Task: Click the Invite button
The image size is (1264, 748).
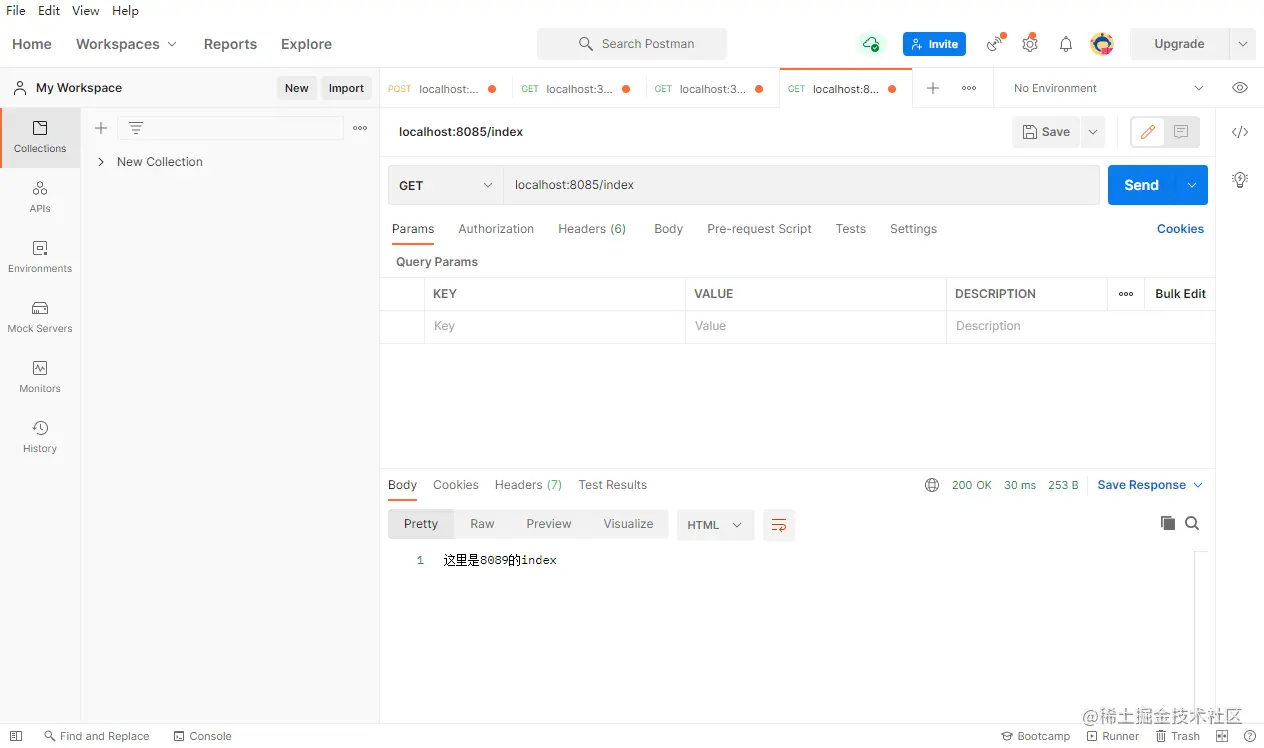Action: (934, 44)
